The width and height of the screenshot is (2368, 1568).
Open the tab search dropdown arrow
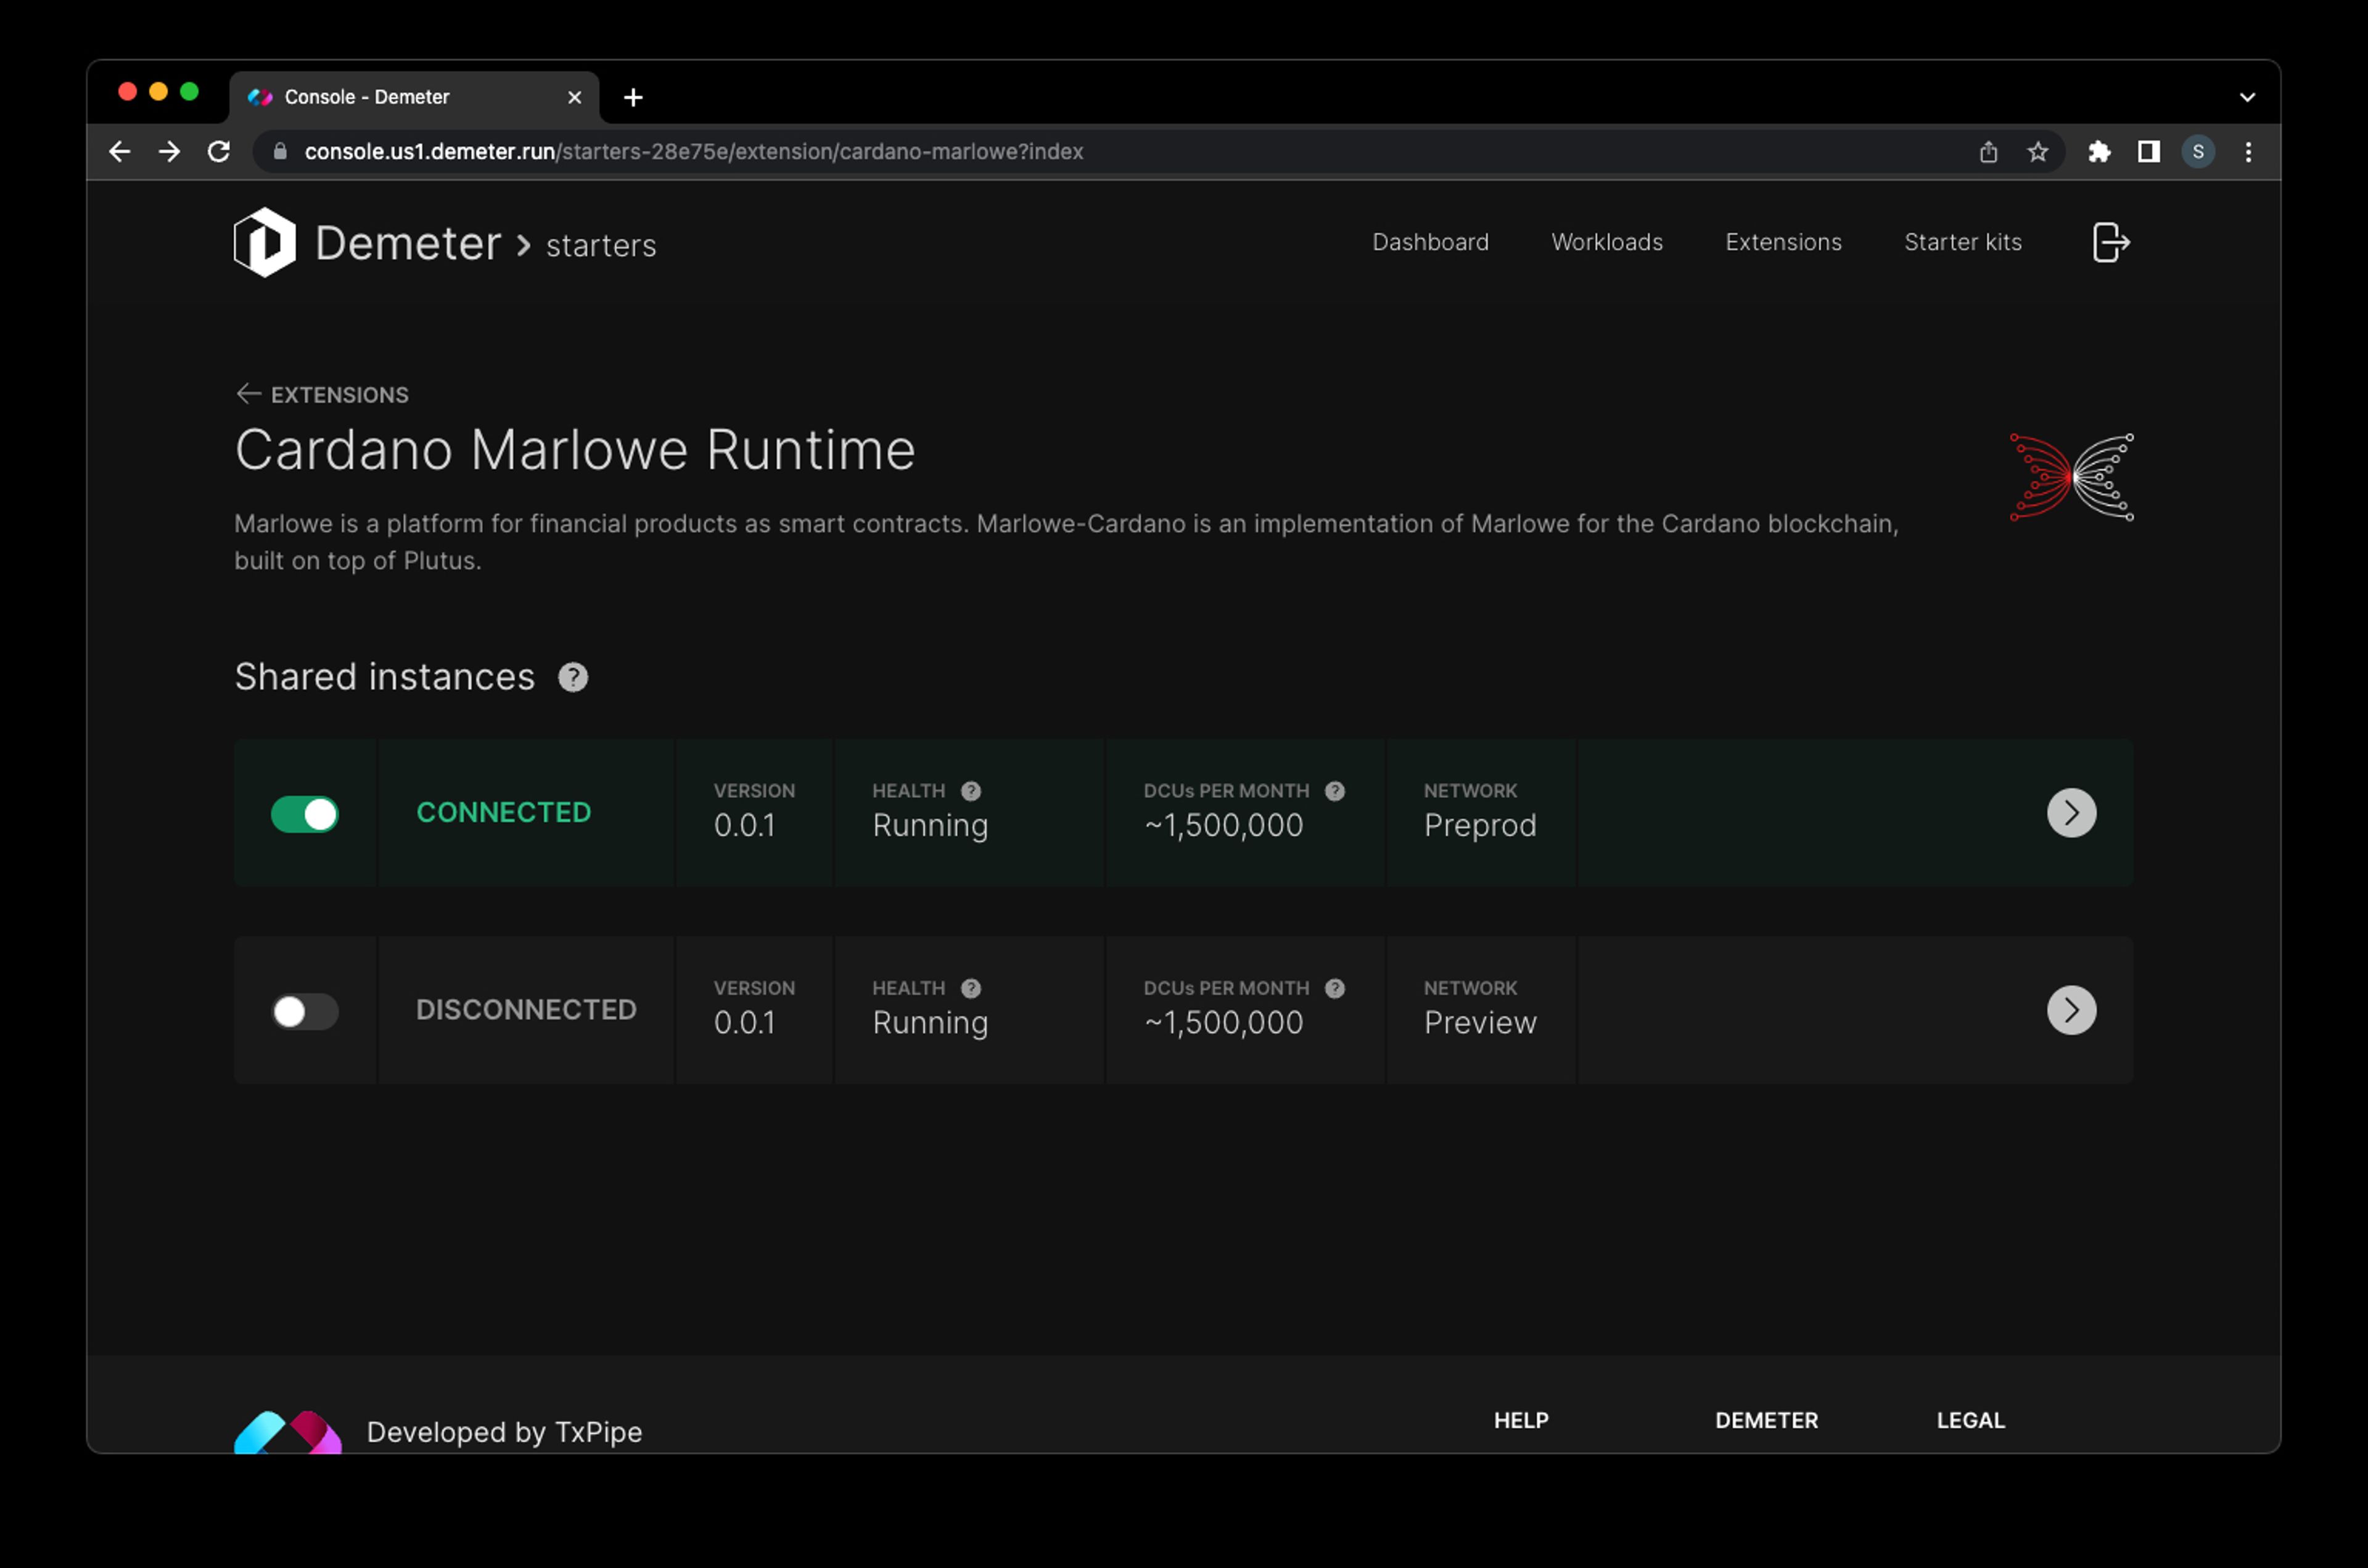pos(2247,97)
